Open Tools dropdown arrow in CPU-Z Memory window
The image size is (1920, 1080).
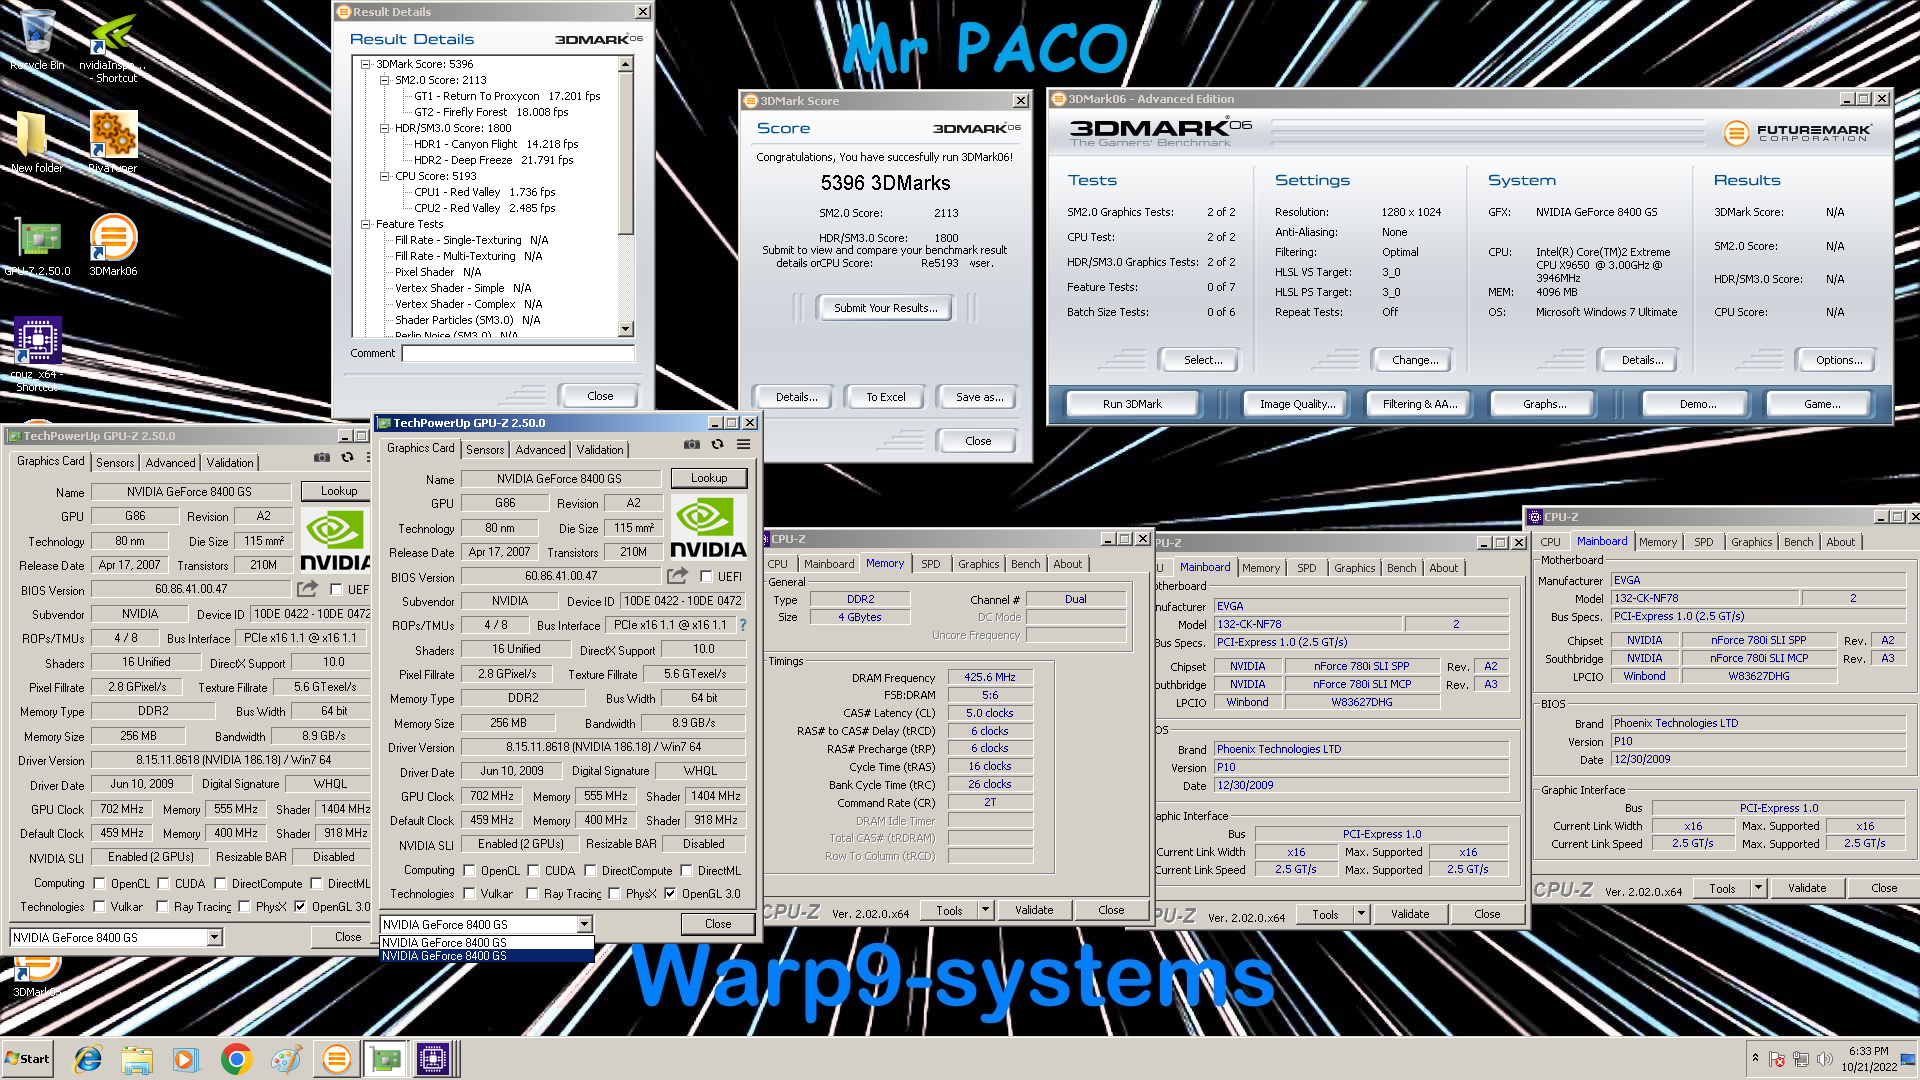[985, 910]
